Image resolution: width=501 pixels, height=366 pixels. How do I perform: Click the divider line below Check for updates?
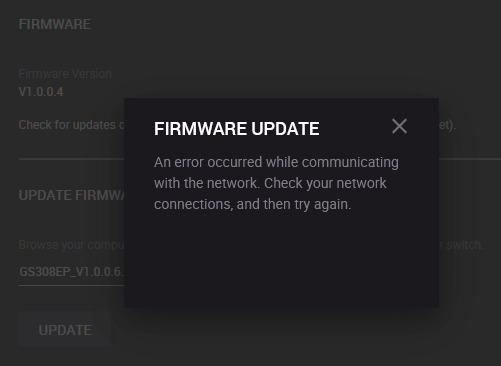(72, 159)
